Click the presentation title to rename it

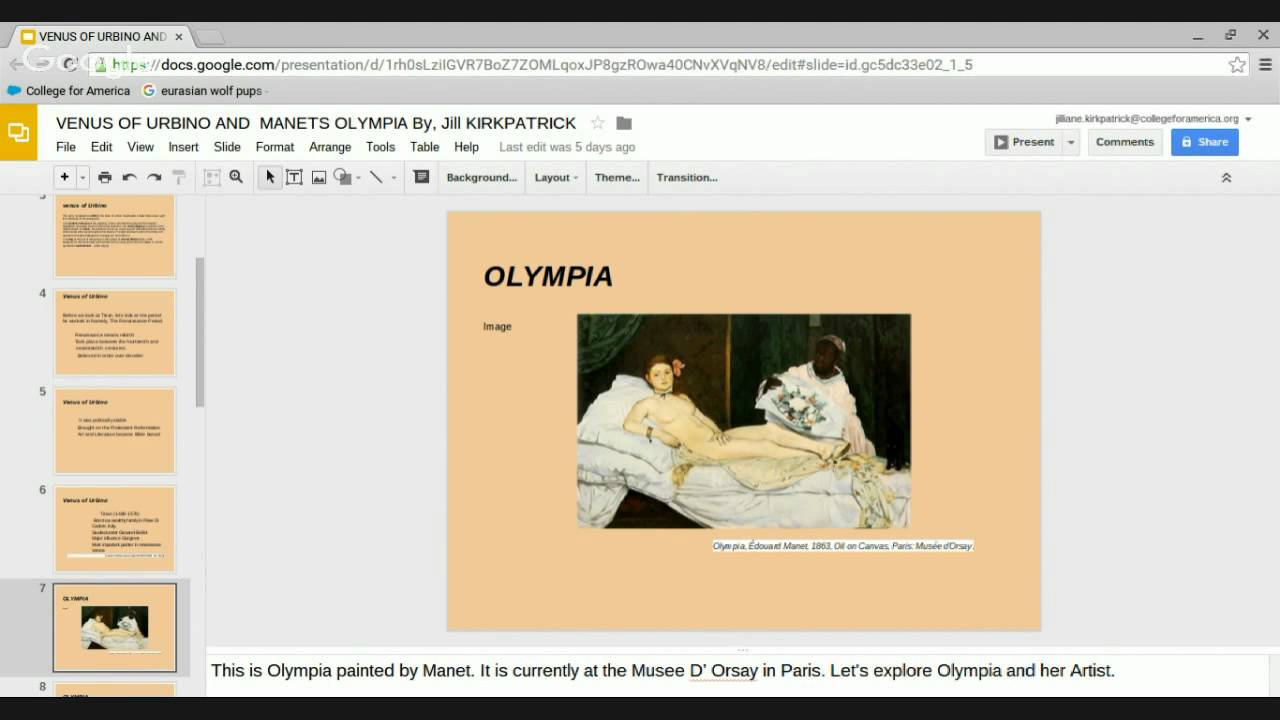pyautogui.click(x=316, y=123)
